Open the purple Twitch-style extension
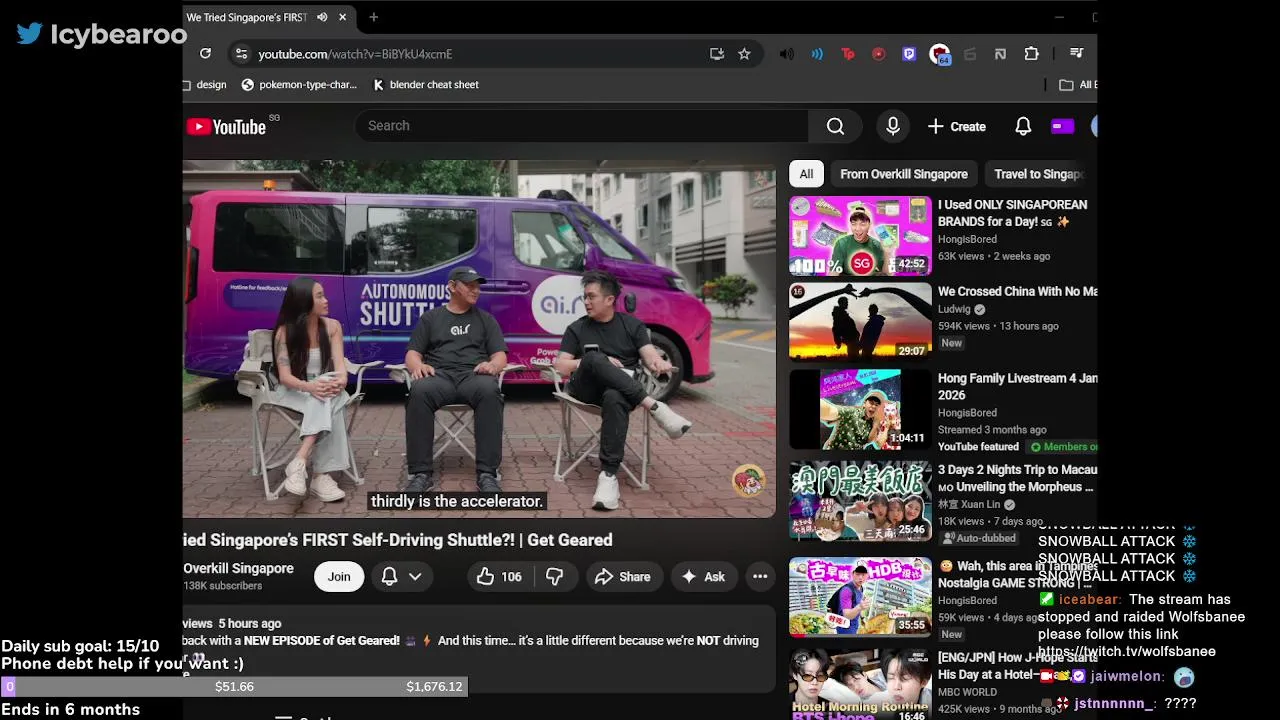Screen dimensions: 1280x720 point(909,54)
